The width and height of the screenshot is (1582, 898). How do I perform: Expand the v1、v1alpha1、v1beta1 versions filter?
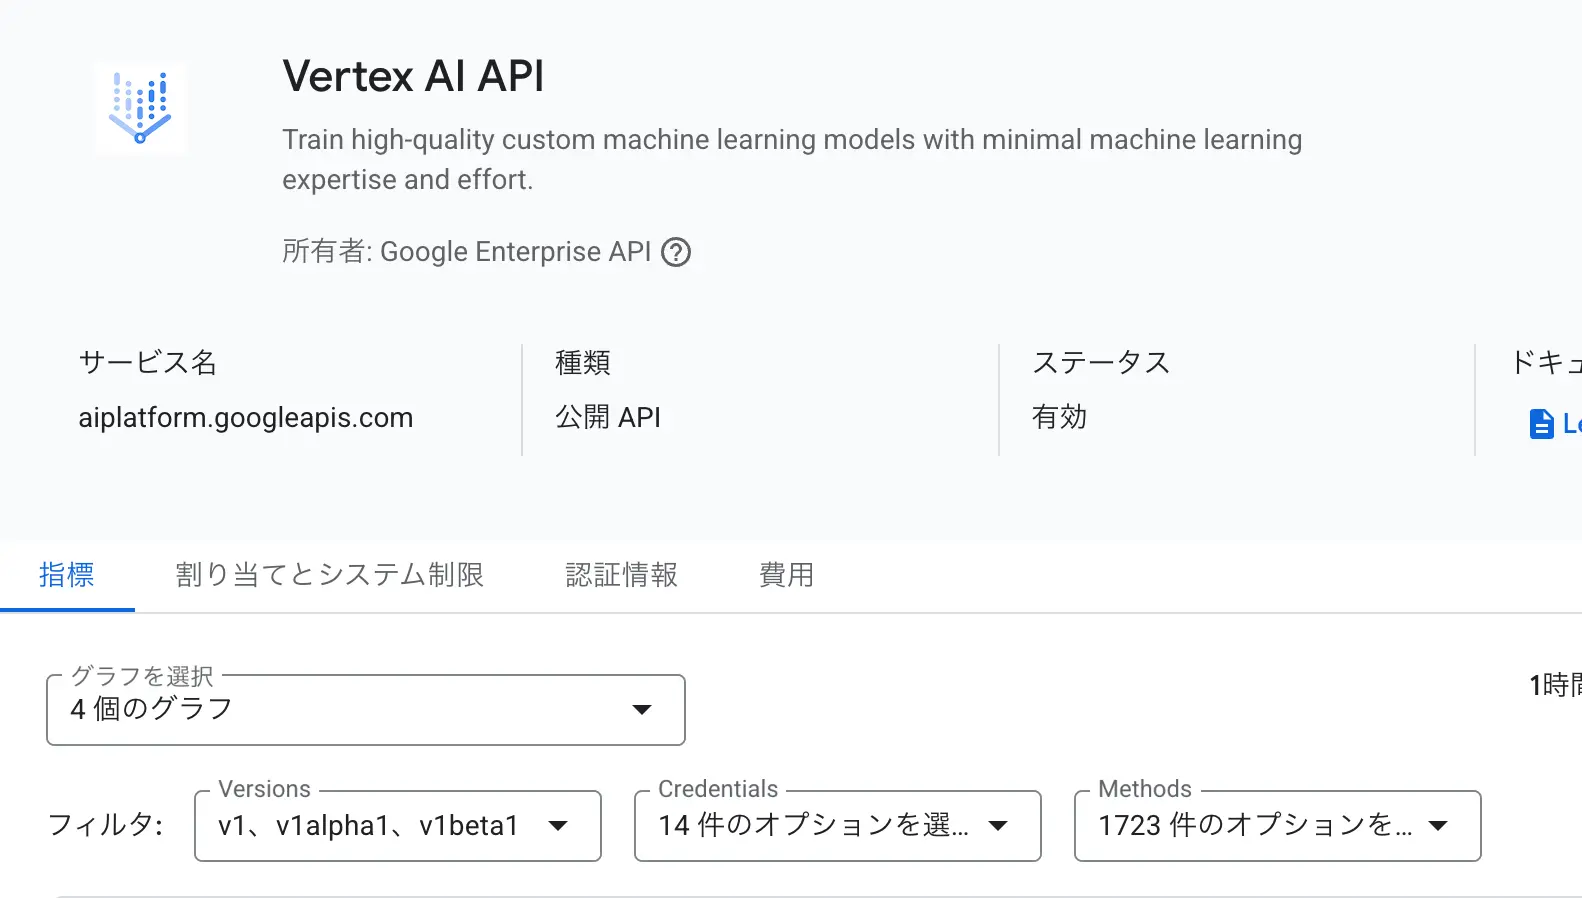(x=368, y=826)
